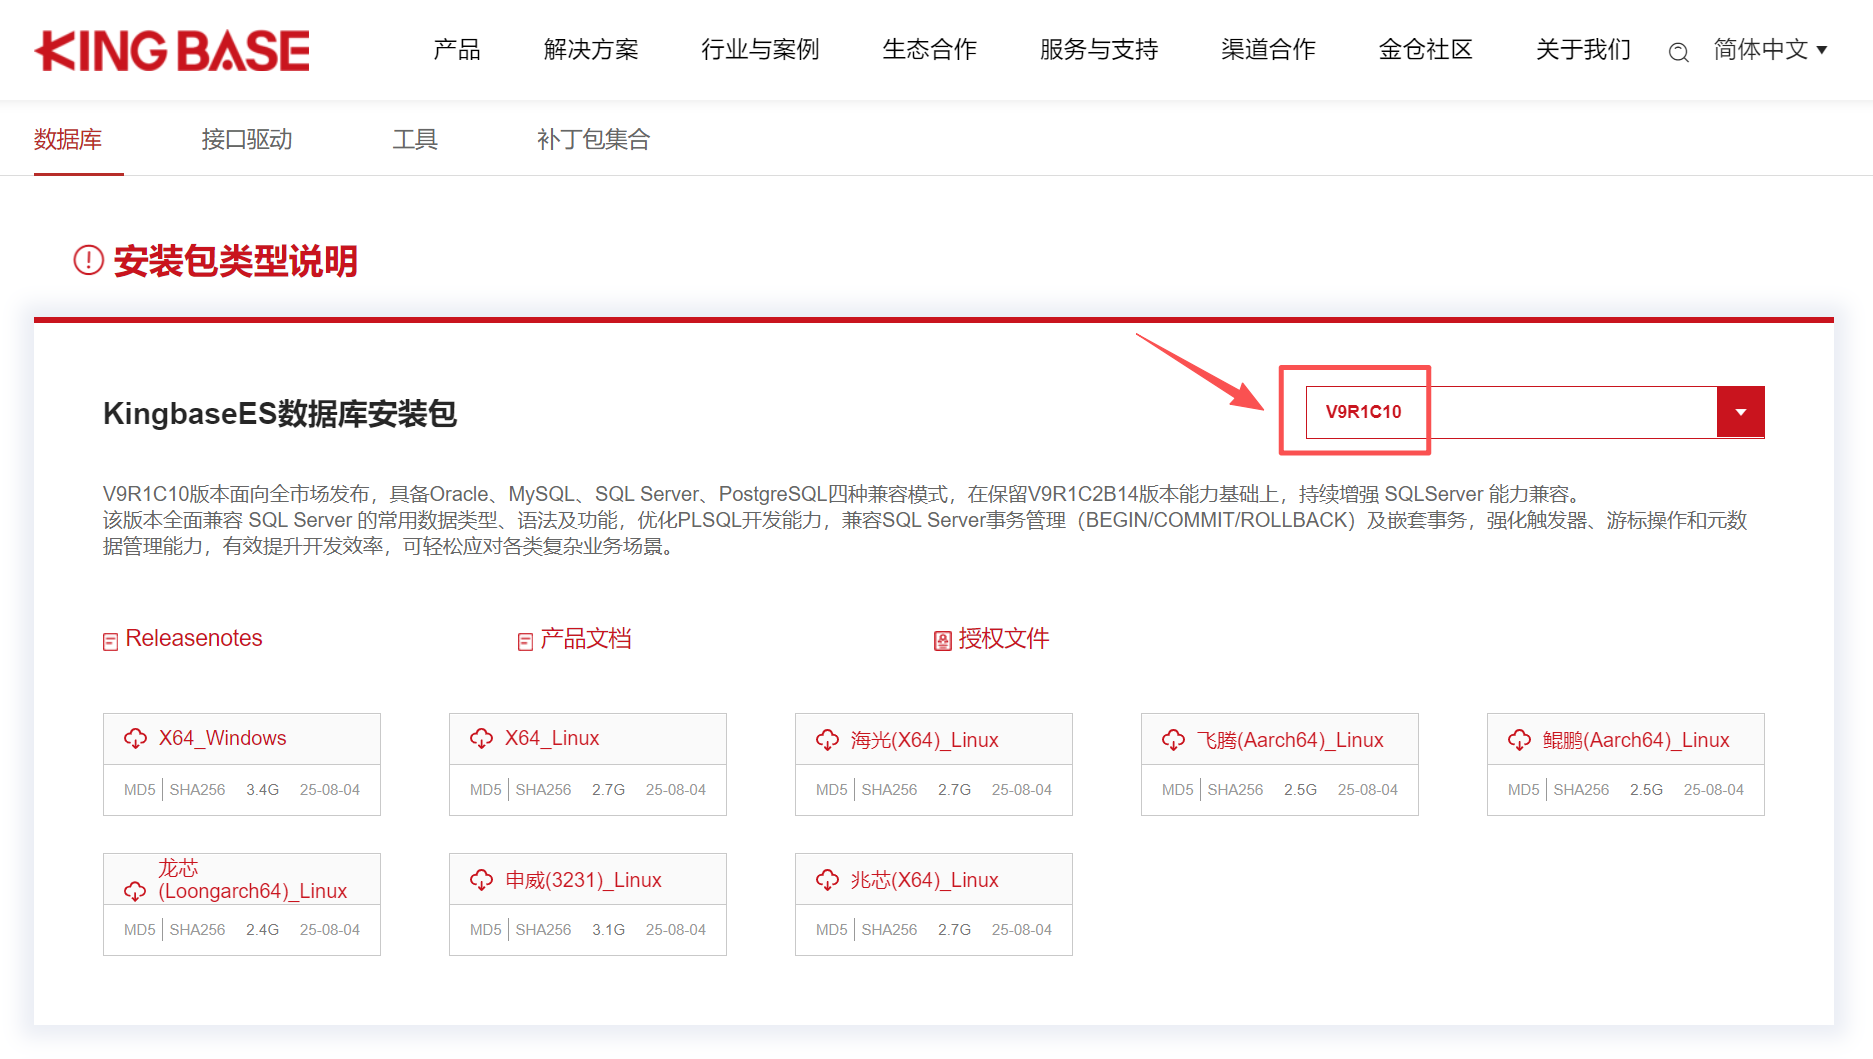The image size is (1873, 1059).
Task: Click SHA256 under 鲲鹏(Aarch64)_Linux
Action: coord(1581,789)
